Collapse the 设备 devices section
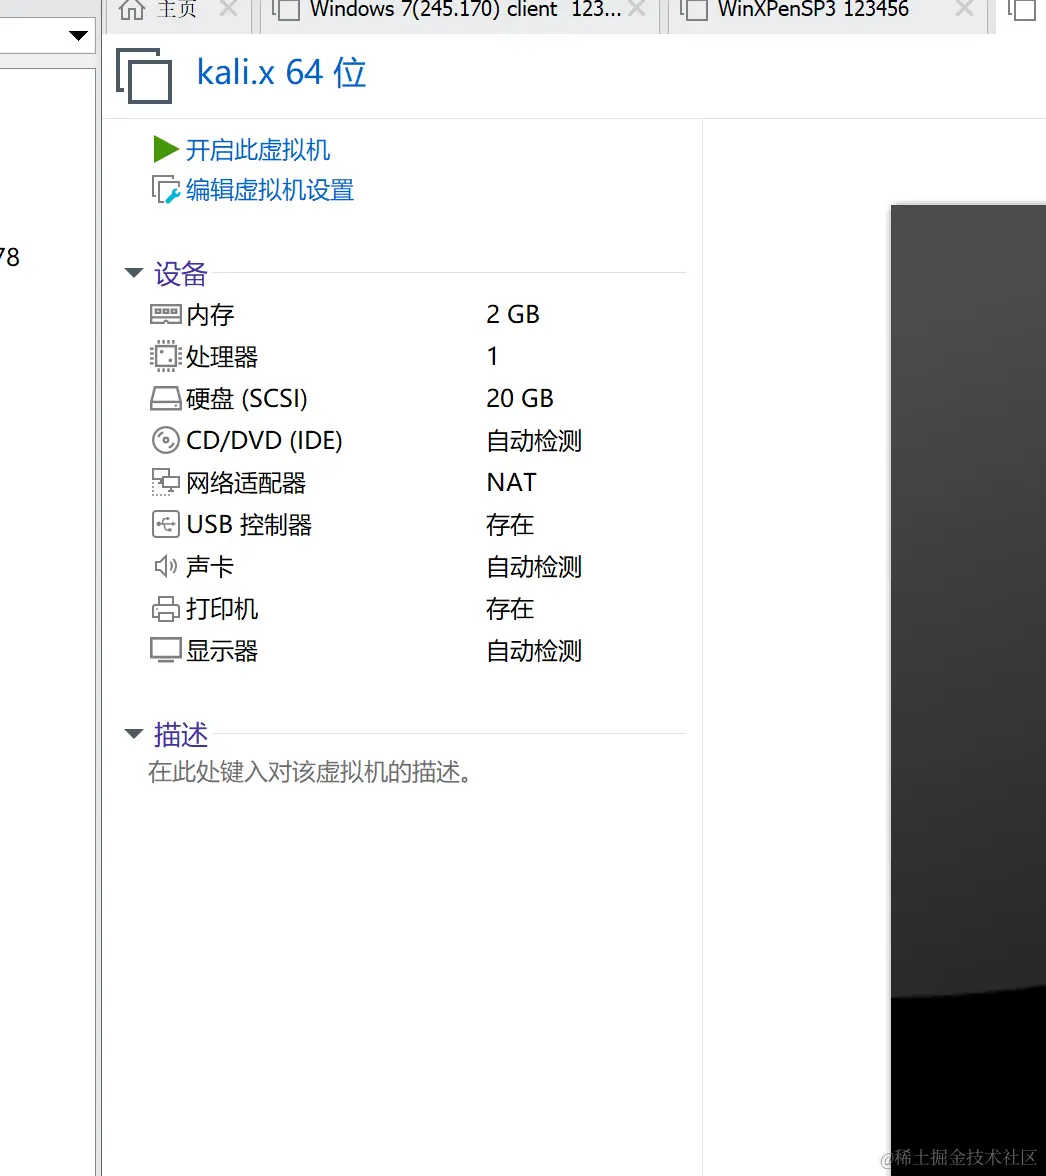 (134, 273)
